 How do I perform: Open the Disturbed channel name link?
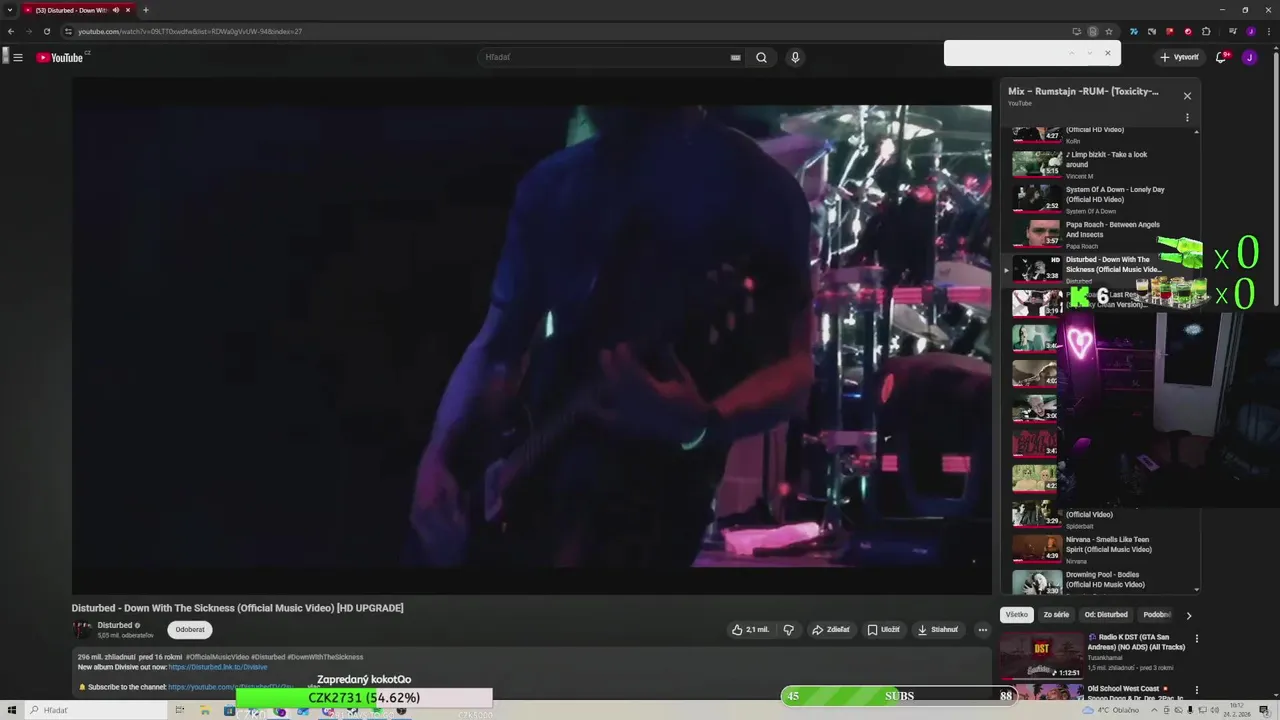(x=115, y=625)
